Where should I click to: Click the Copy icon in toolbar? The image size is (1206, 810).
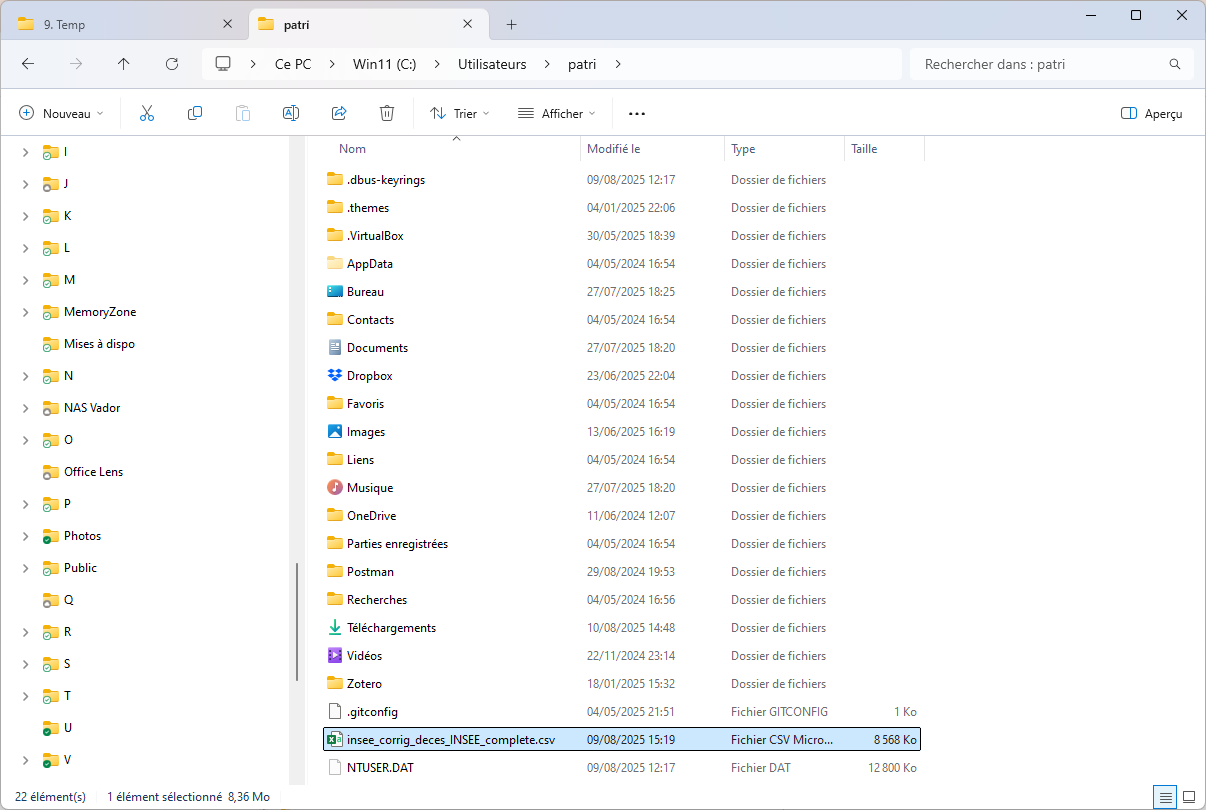pos(195,113)
